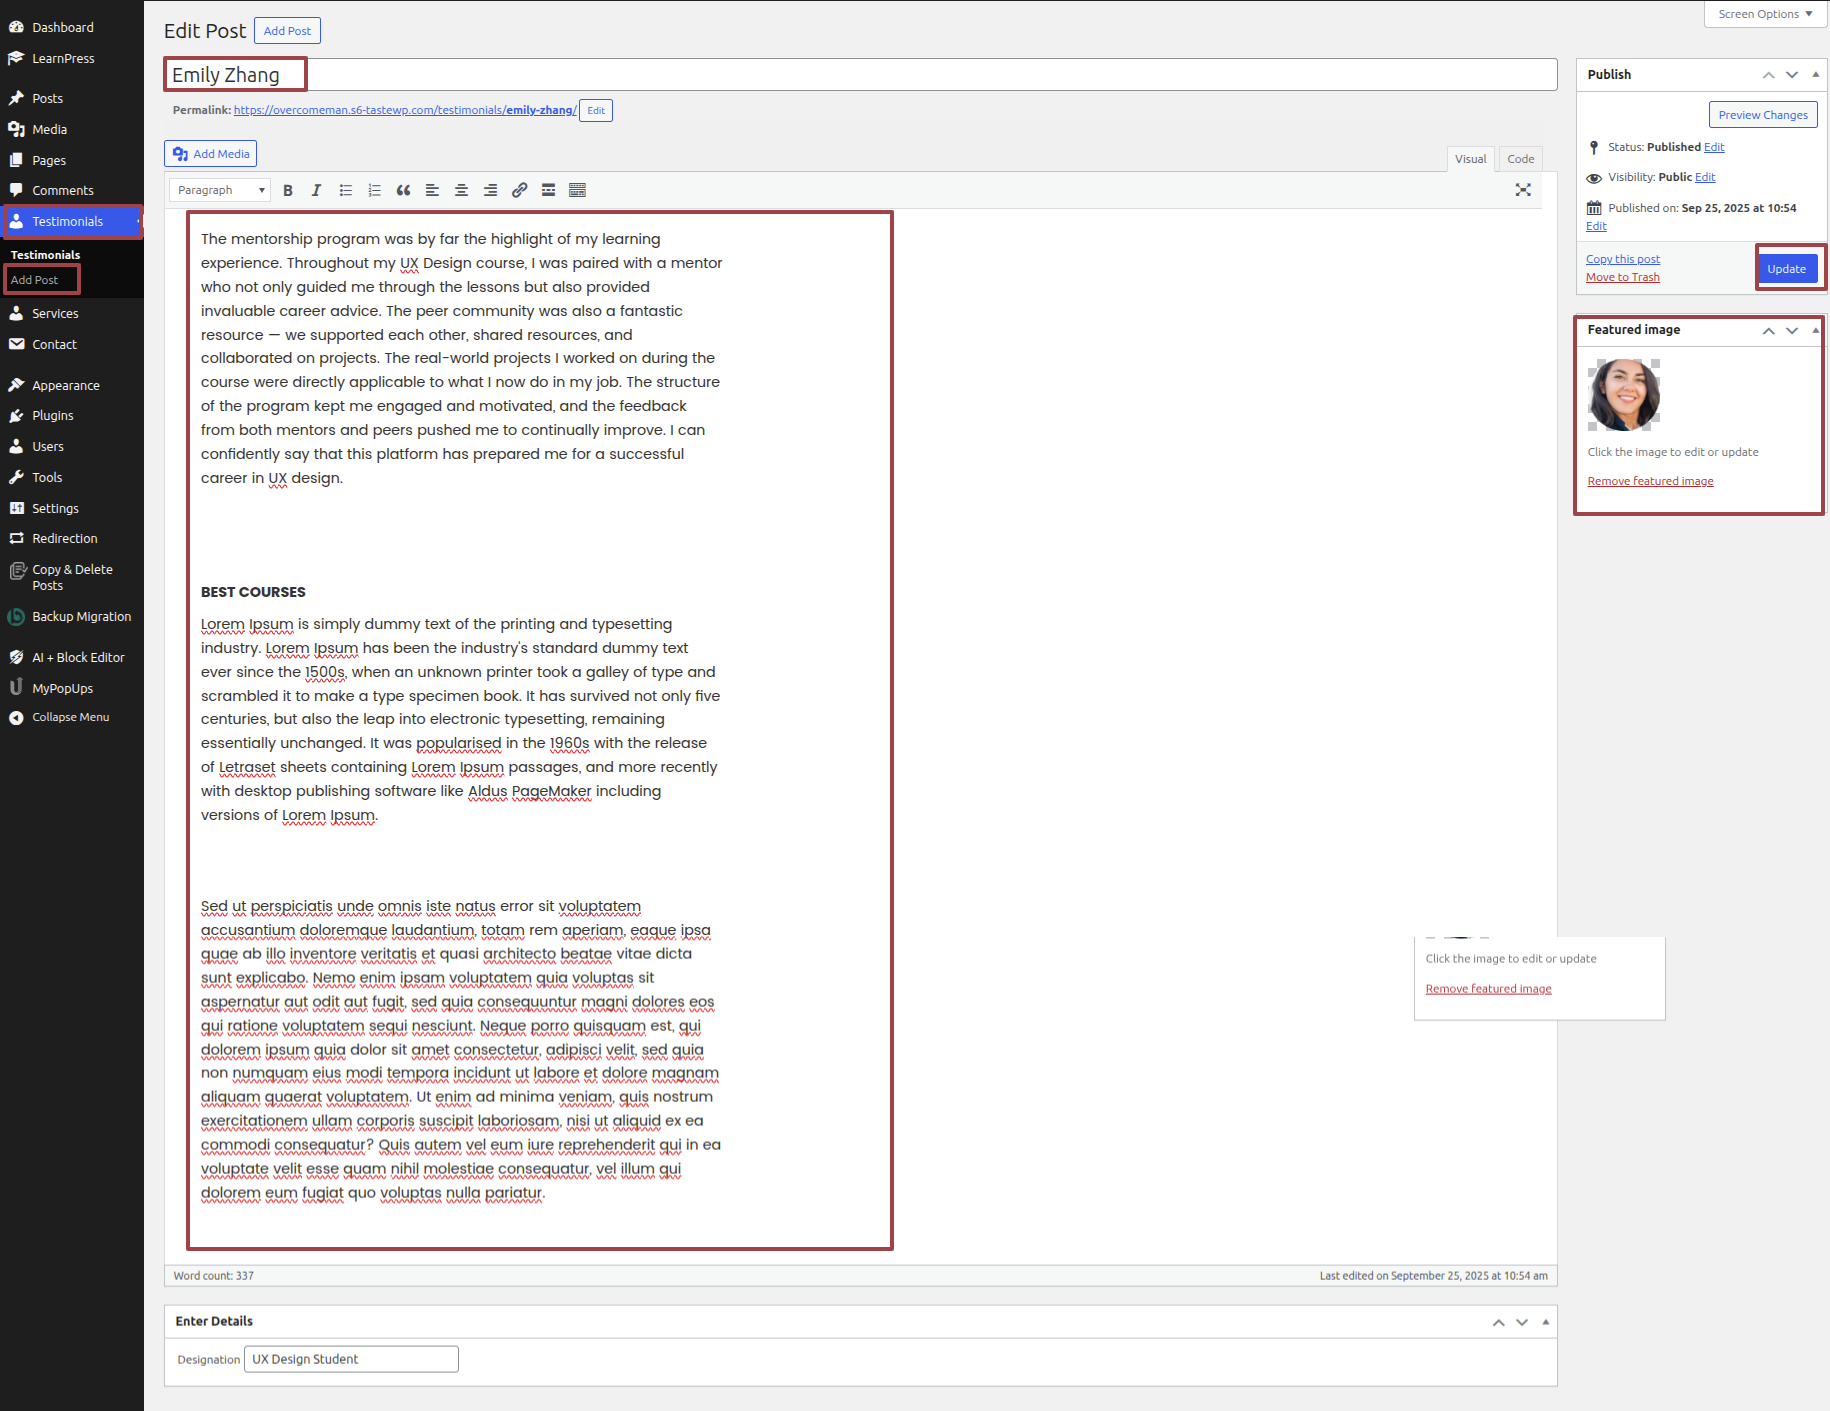Click the Update button

(x=1786, y=269)
